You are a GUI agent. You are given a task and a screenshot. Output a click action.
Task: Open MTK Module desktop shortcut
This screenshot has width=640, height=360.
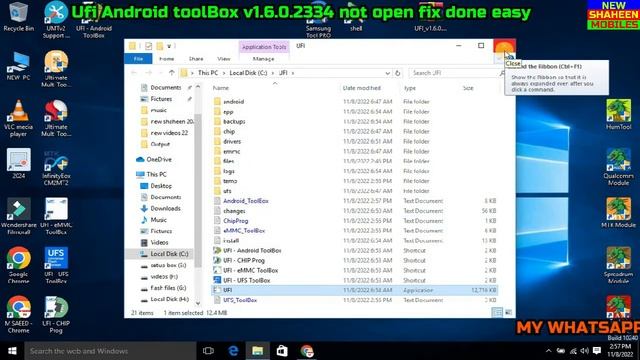point(618,213)
